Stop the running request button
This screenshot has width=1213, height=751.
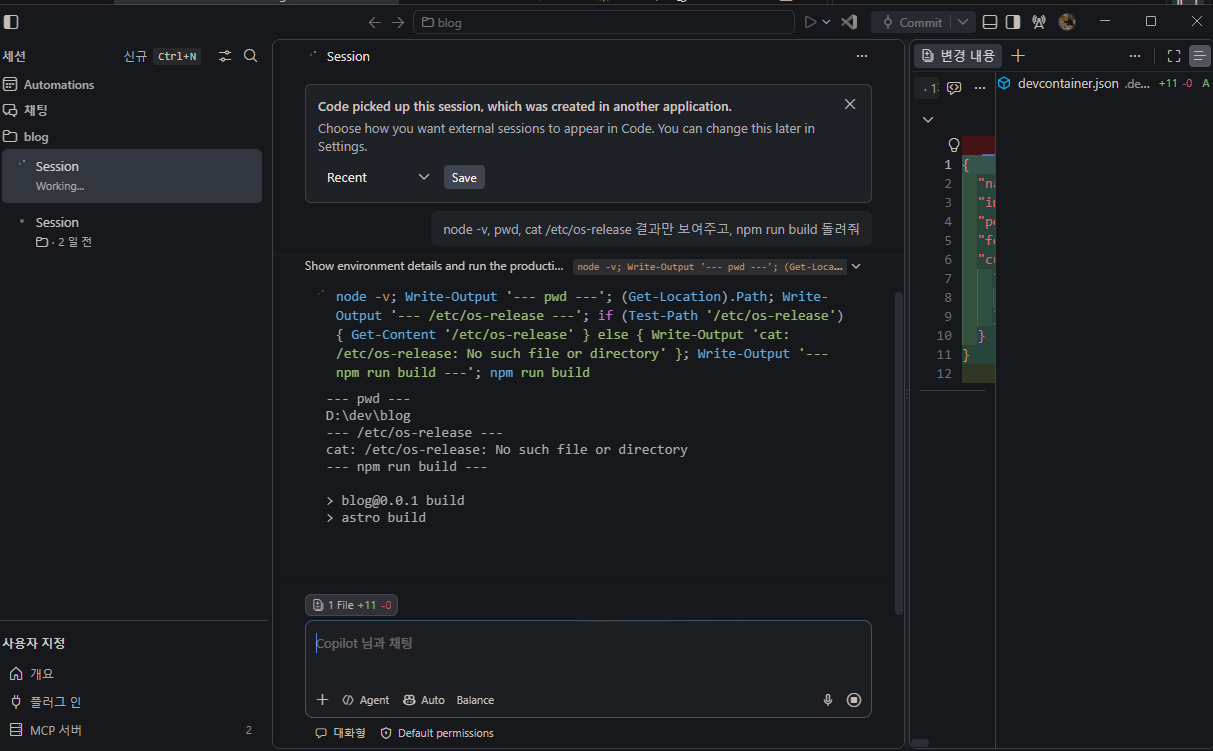[x=854, y=700]
